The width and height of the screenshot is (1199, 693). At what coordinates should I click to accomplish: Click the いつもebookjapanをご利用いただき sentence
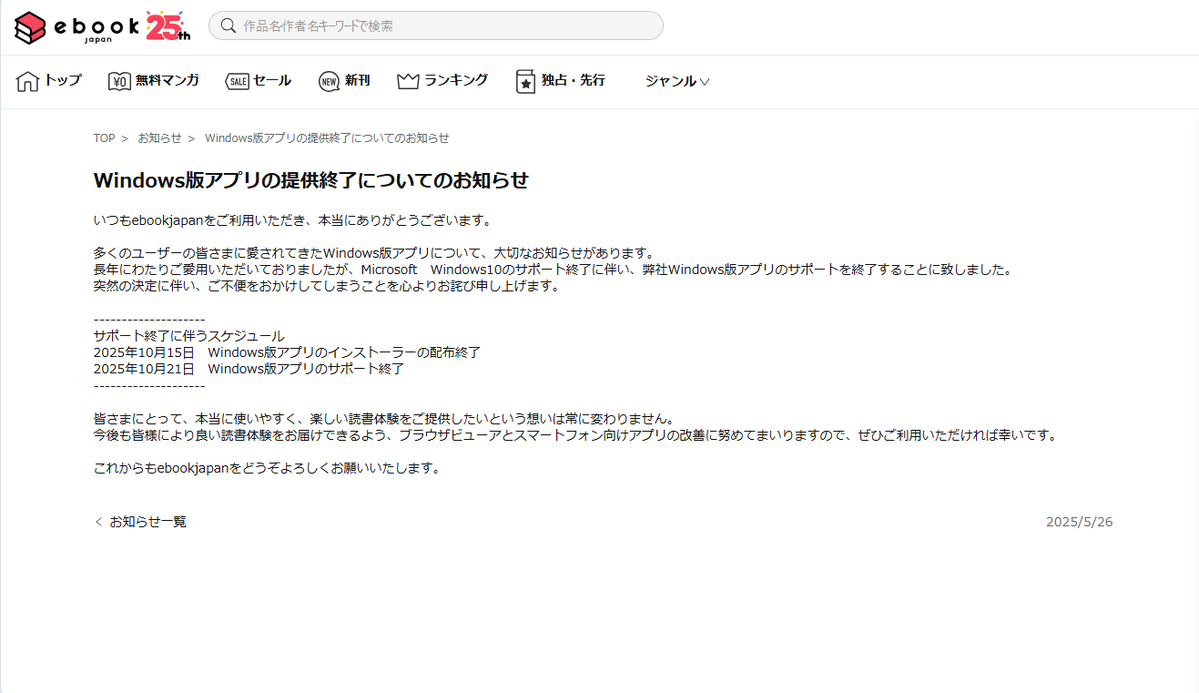click(x=294, y=220)
